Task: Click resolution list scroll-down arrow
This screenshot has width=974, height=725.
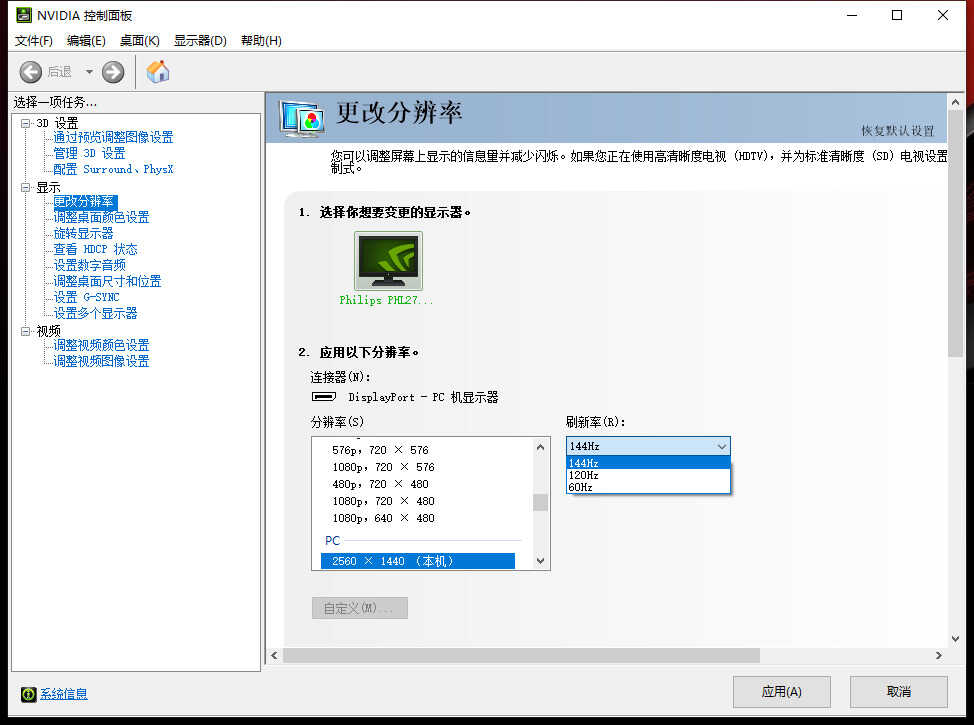Action: 540,561
